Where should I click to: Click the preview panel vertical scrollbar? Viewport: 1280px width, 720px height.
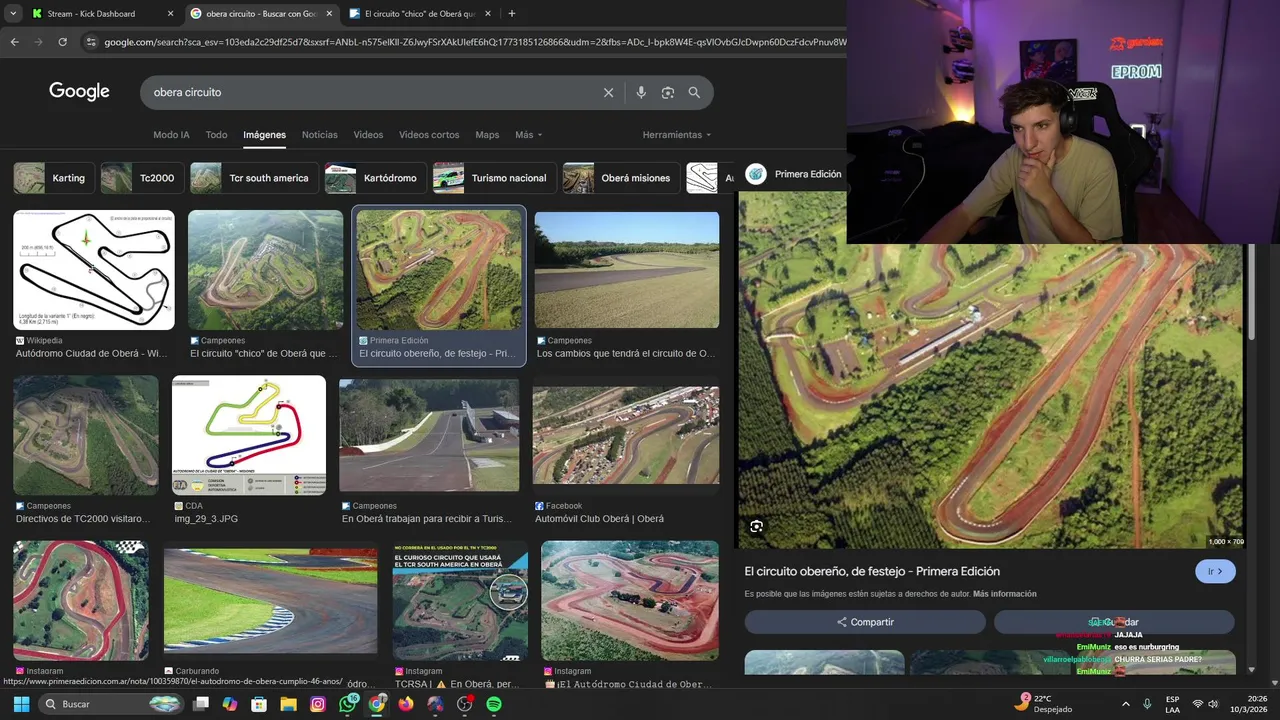1251,290
